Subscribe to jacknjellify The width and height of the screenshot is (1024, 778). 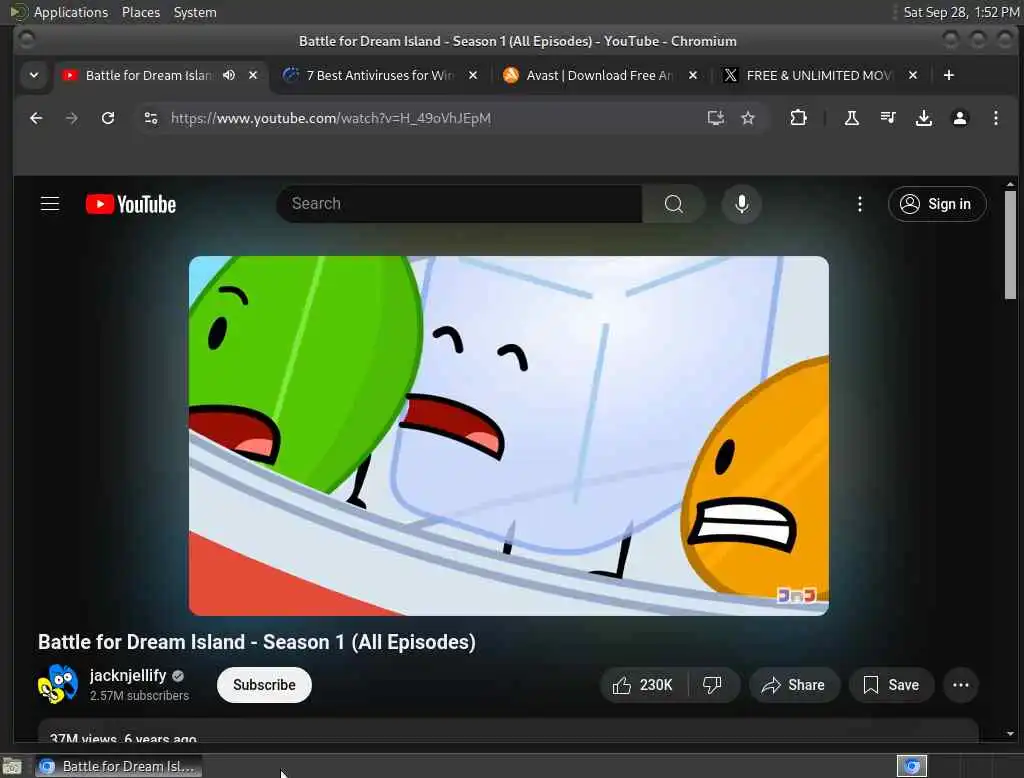[x=264, y=685]
